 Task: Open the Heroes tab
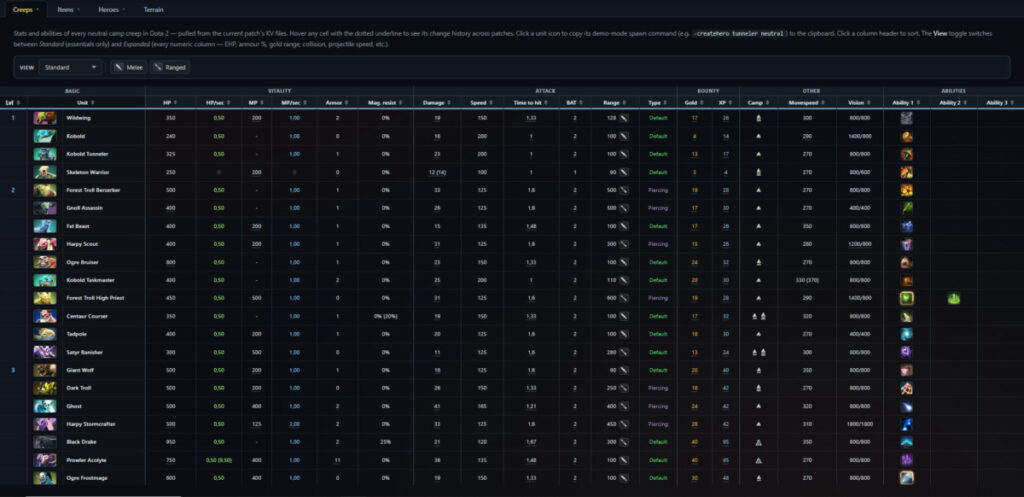[112, 10]
